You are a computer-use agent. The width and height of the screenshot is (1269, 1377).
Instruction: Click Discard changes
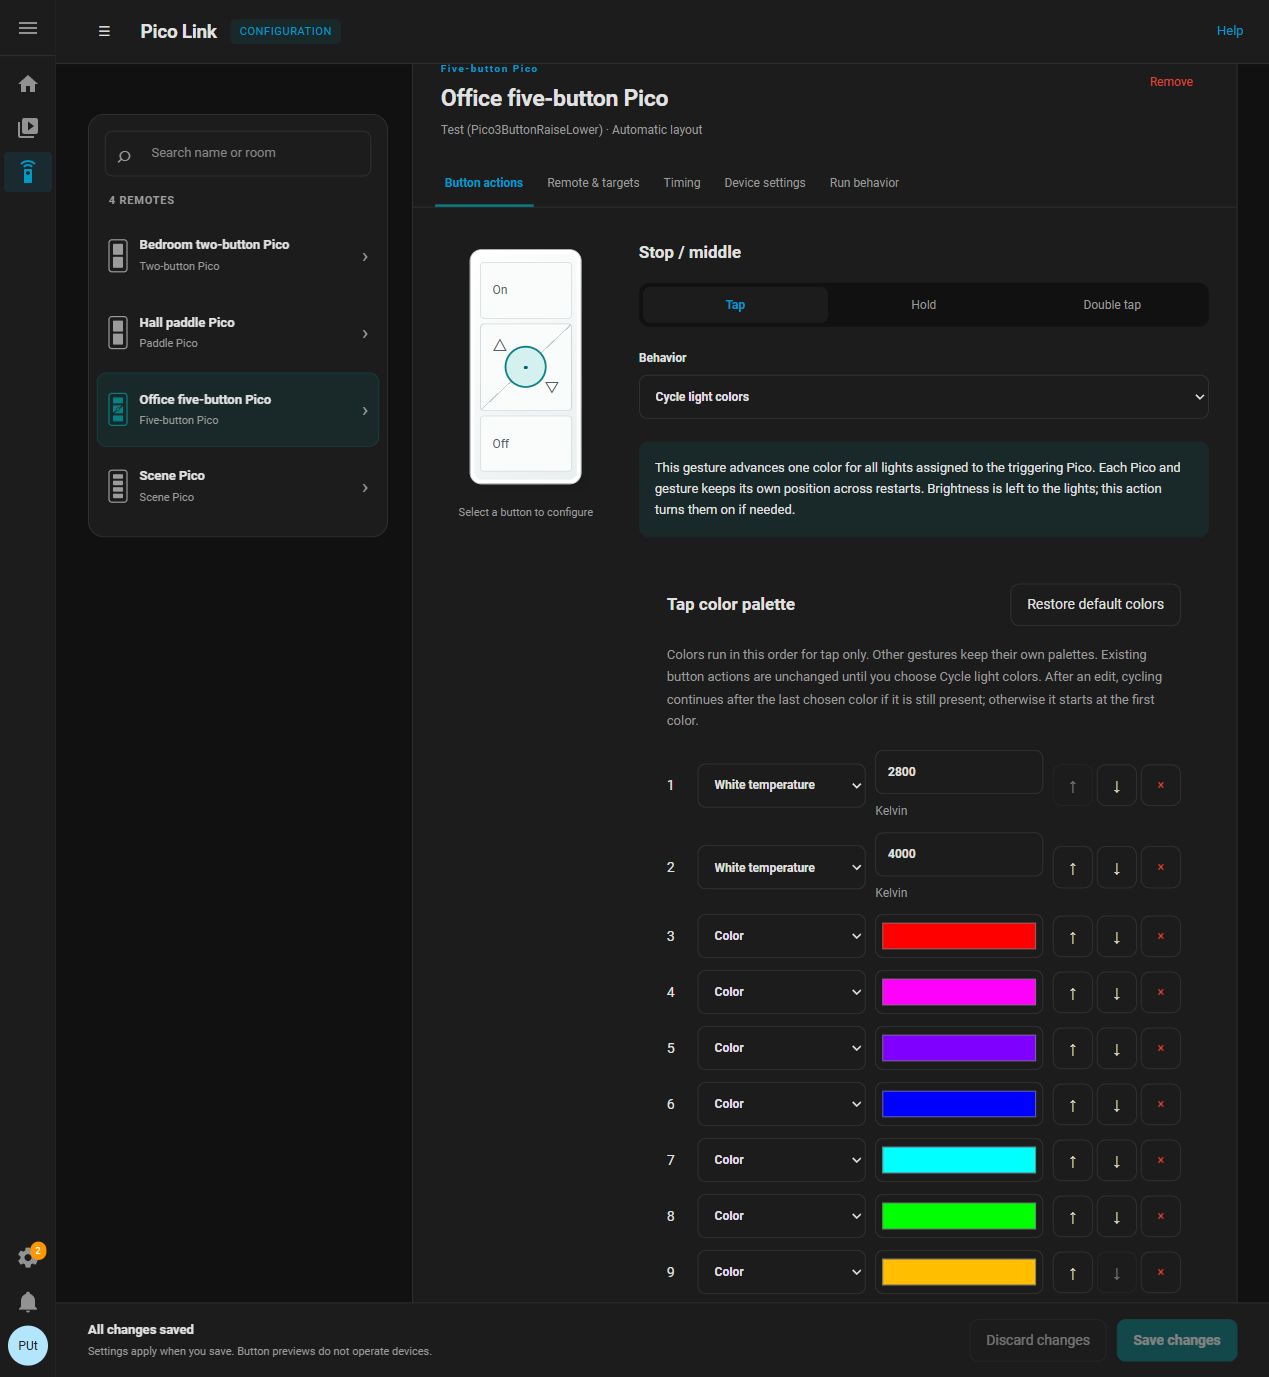click(x=1038, y=1340)
